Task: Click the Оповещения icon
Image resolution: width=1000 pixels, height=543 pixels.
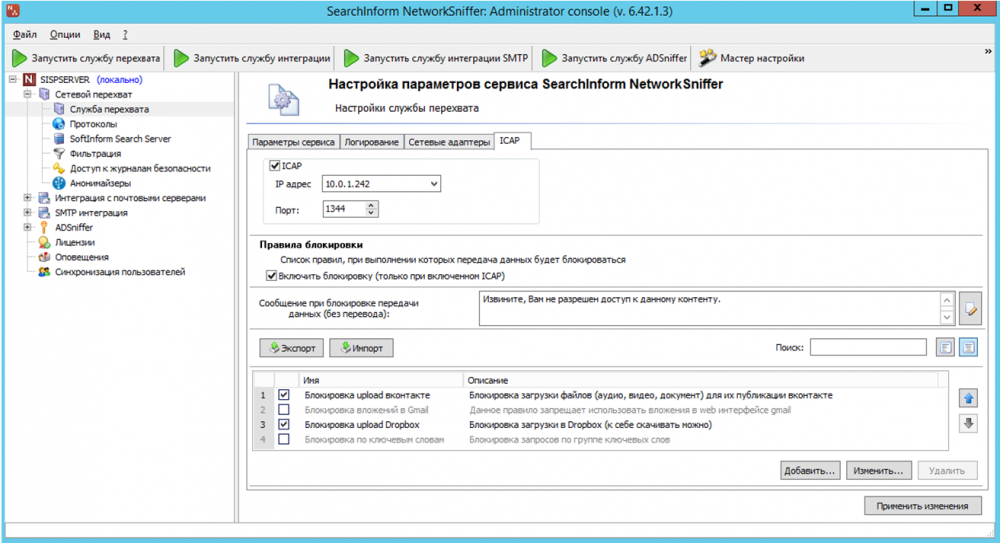Action: click(x=44, y=257)
